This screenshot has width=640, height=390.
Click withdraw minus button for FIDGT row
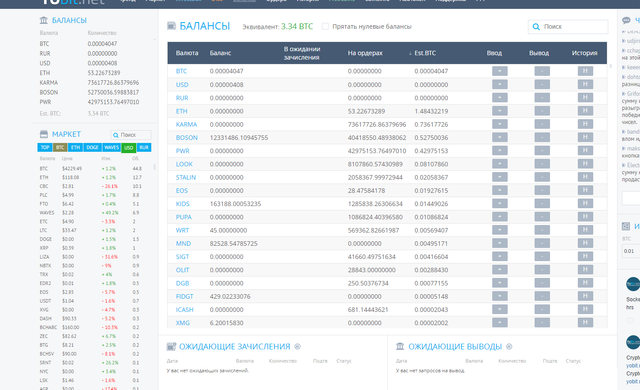click(x=542, y=296)
